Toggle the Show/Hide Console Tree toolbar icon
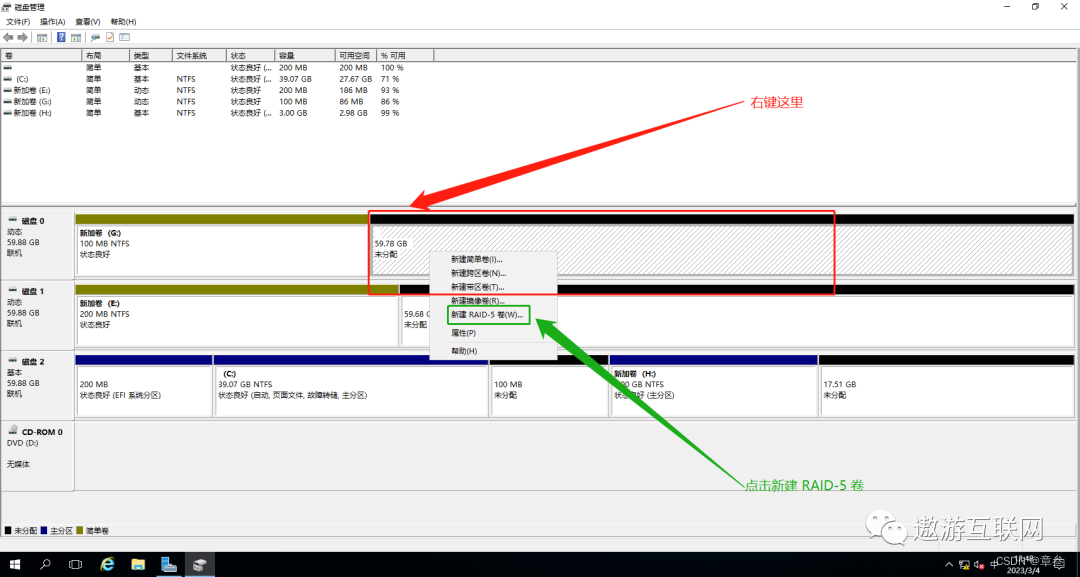Screen dimensions: 1080x577 [42, 37]
